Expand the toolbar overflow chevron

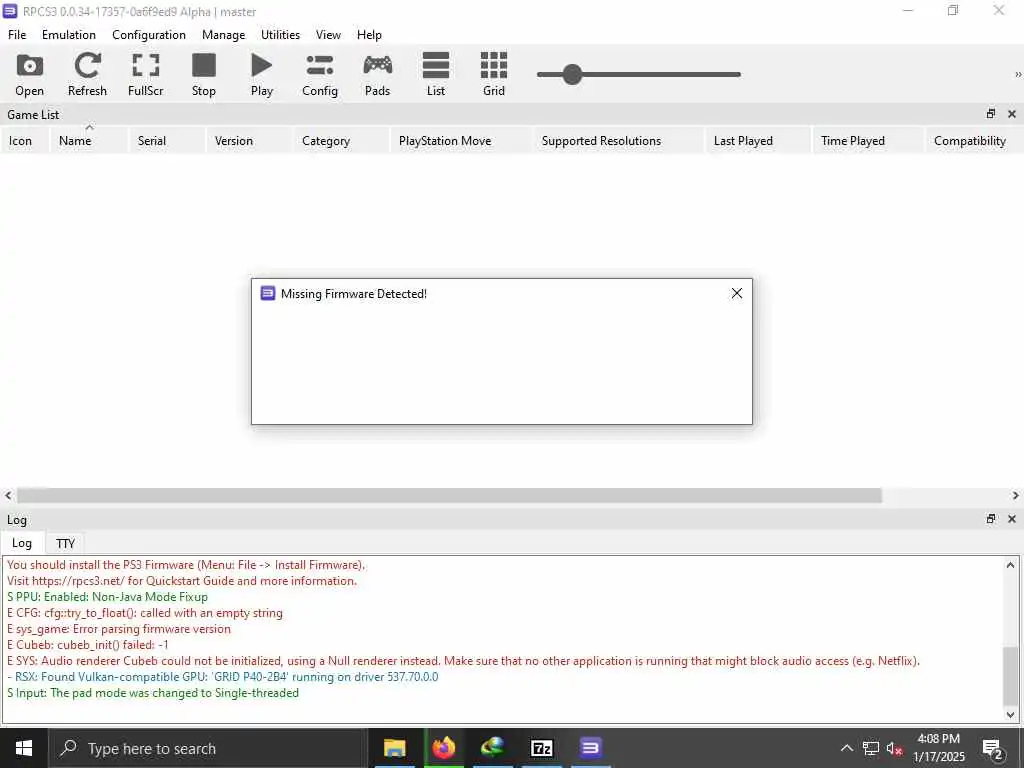[1017, 74]
